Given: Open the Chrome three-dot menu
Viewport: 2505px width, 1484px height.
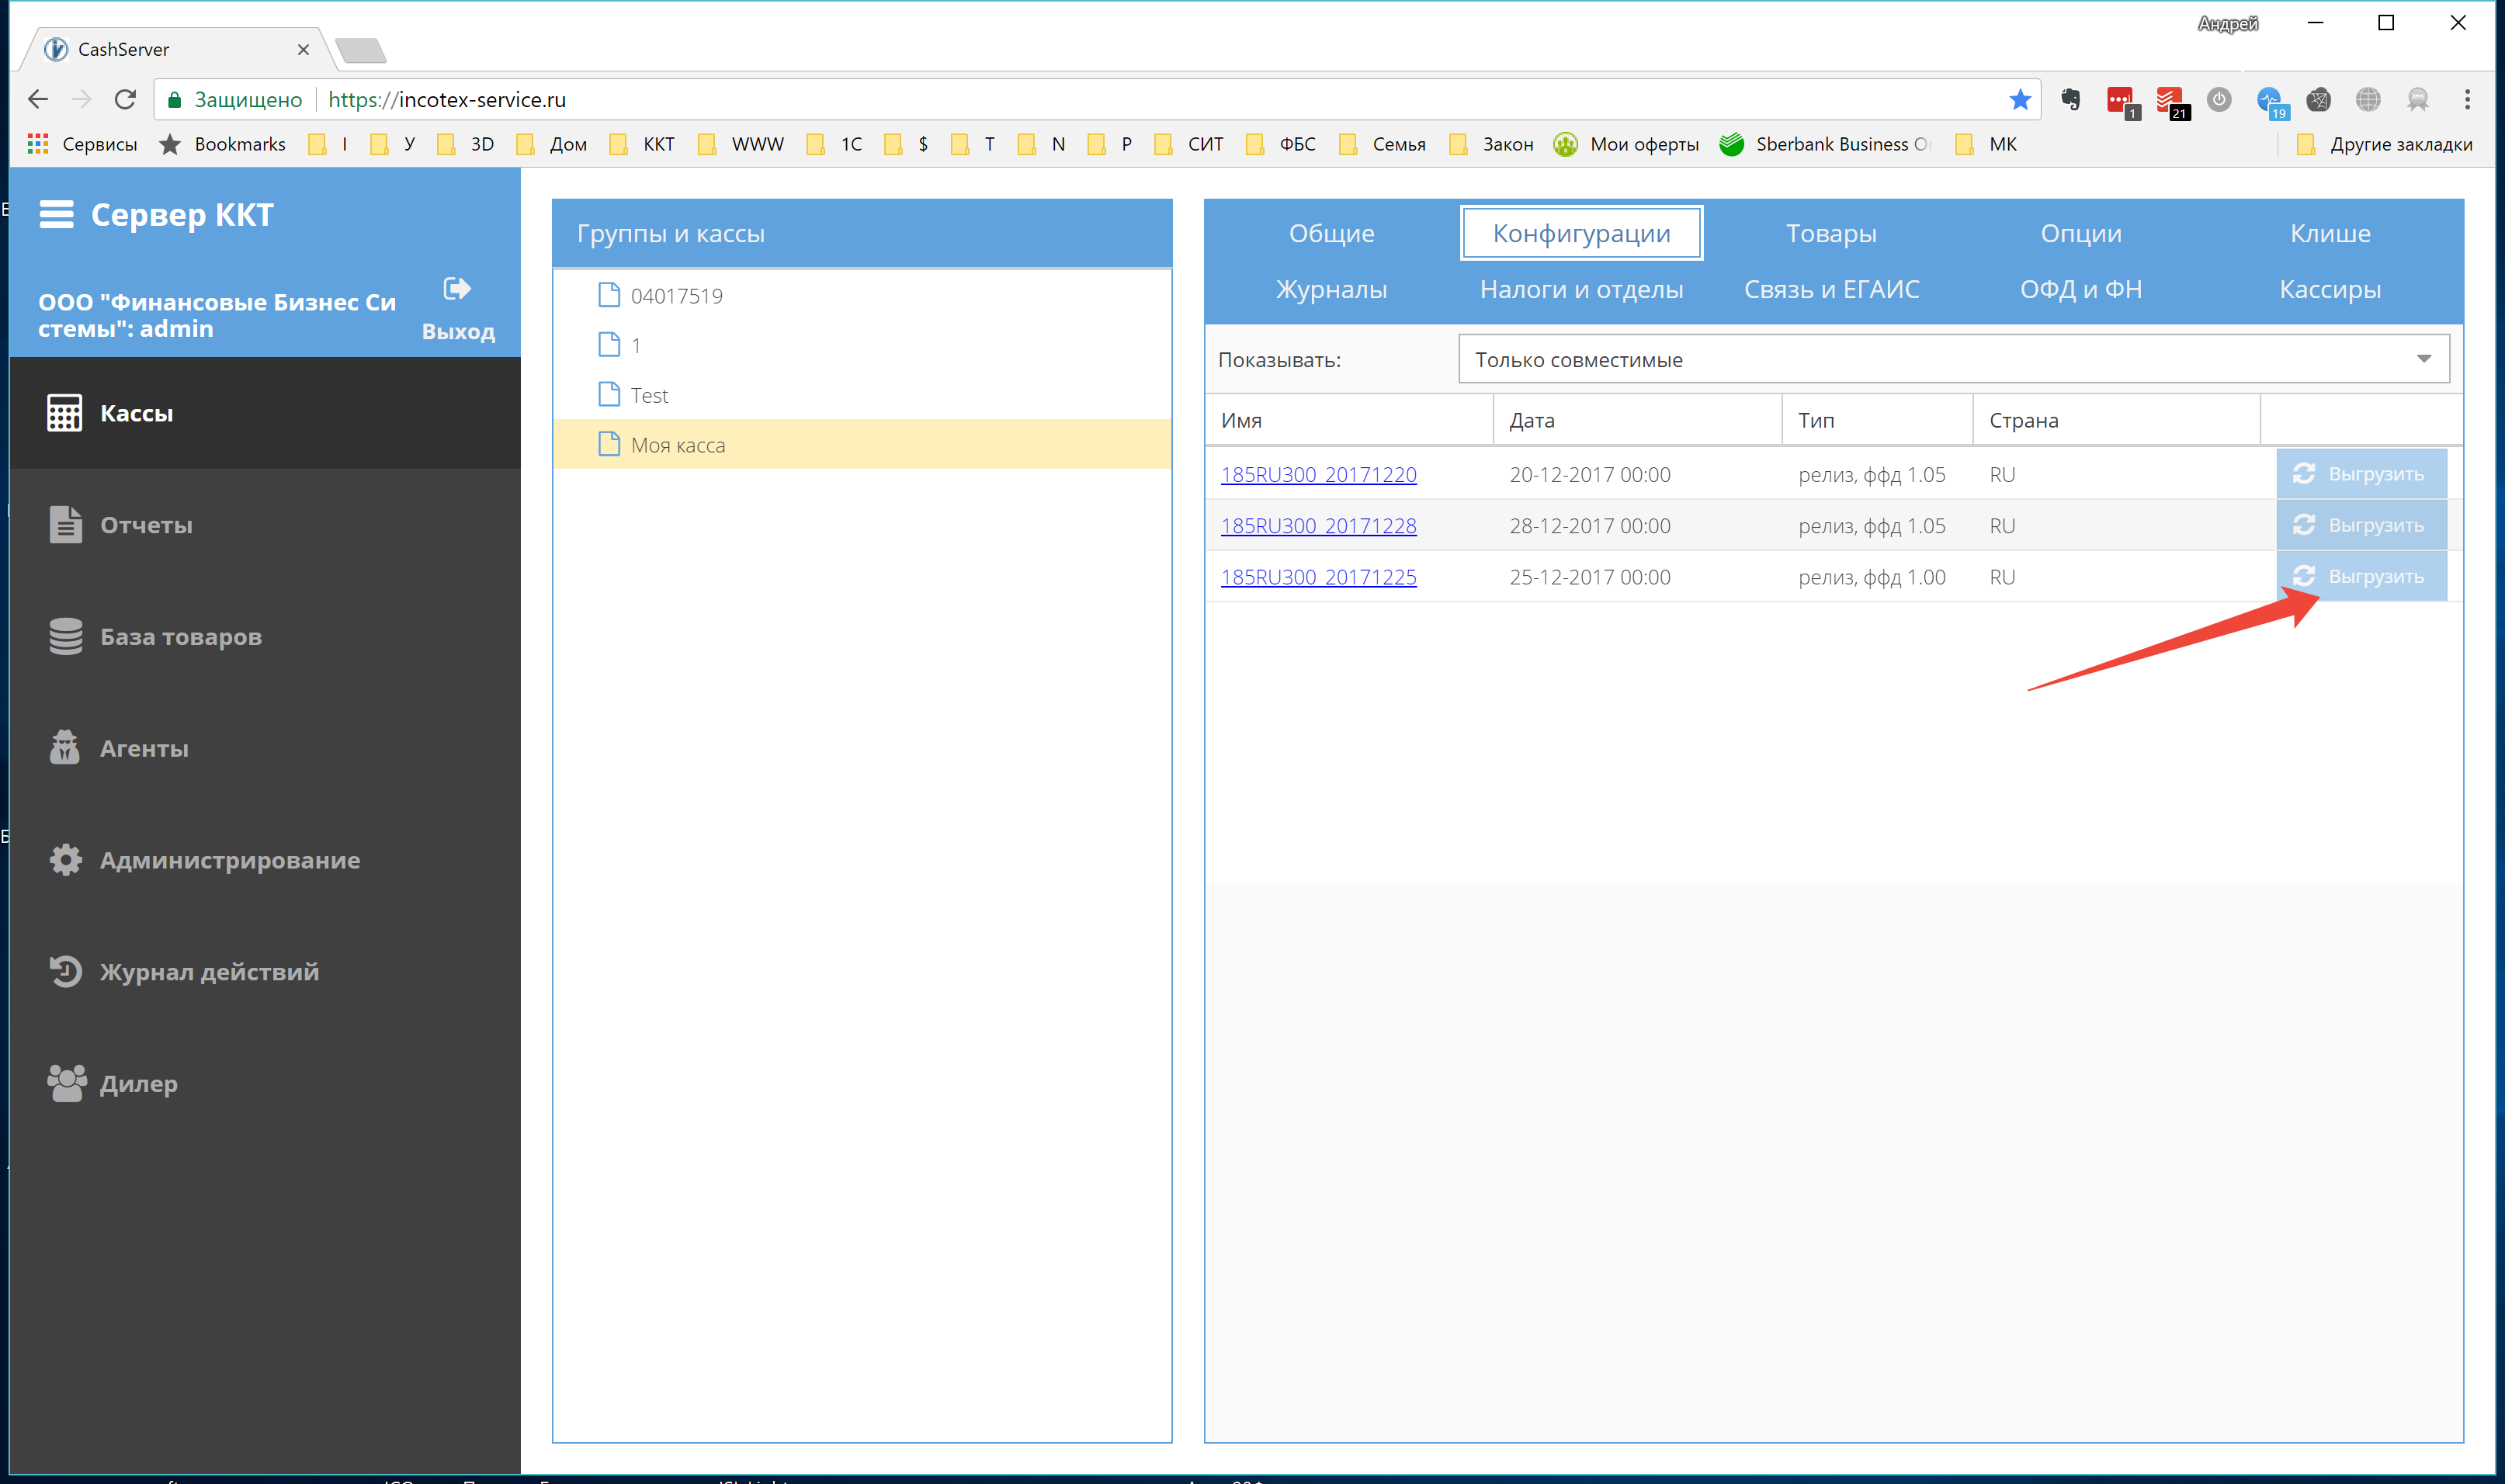Looking at the screenshot, I should [x=2467, y=100].
